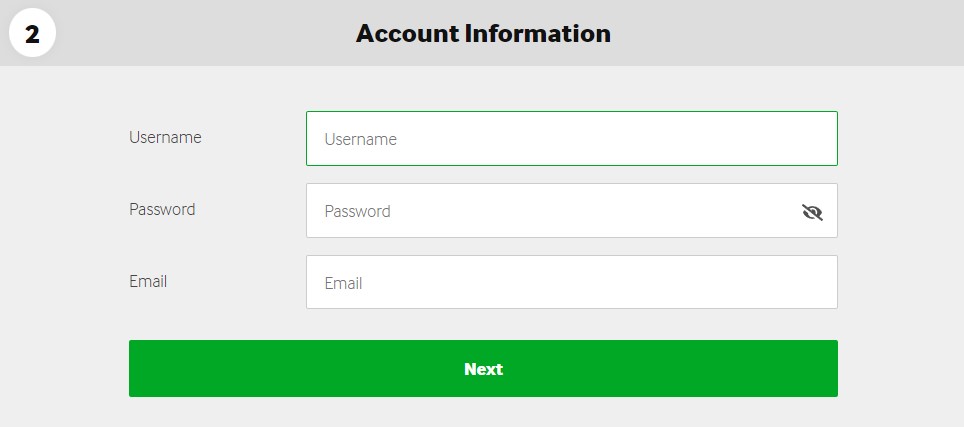Submit the form via the Next label
Viewport: 964px width, 427px height.
(483, 369)
